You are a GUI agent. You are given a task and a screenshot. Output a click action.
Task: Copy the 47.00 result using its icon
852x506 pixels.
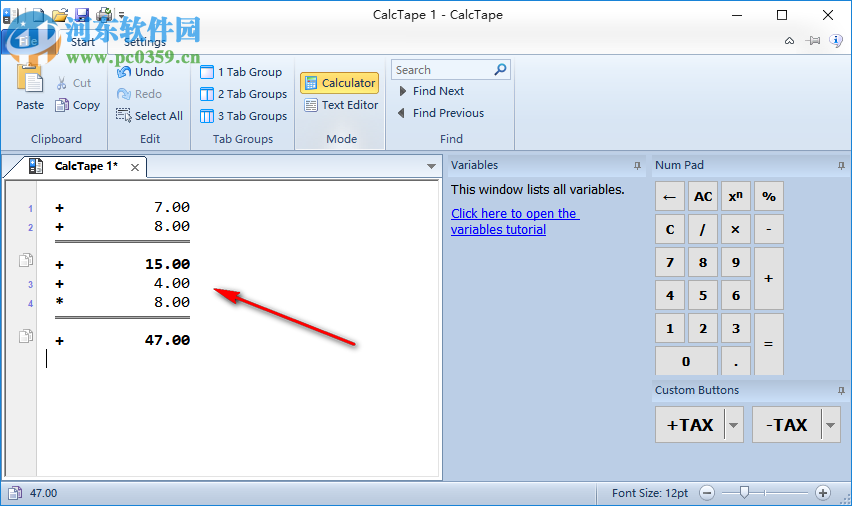(26, 336)
